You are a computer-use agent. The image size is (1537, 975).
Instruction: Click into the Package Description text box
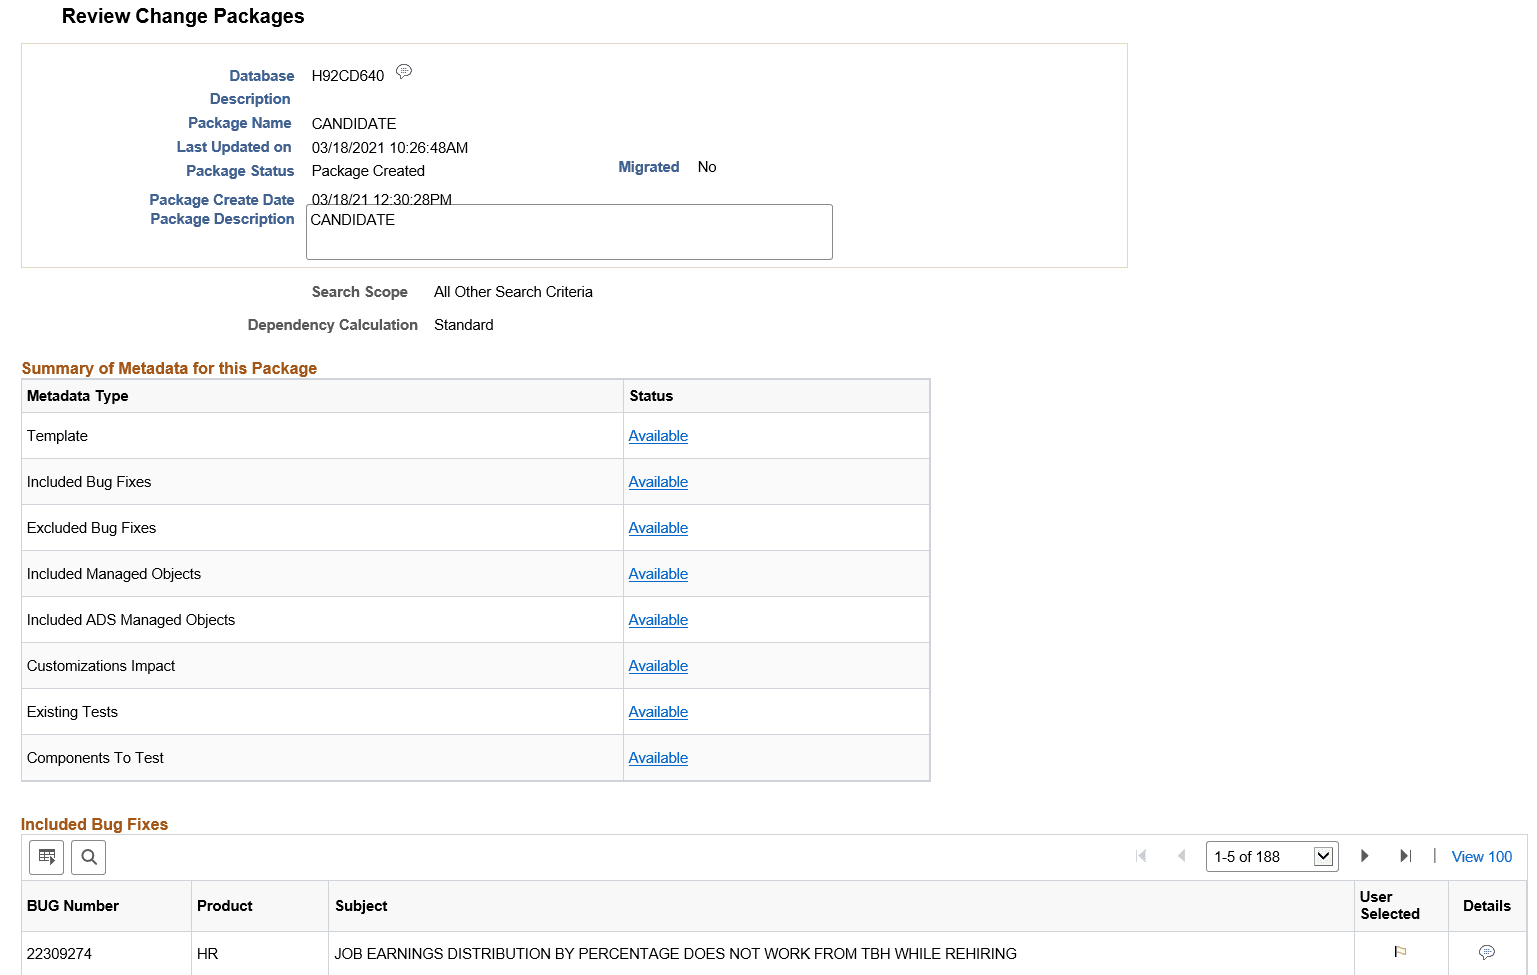[569, 232]
